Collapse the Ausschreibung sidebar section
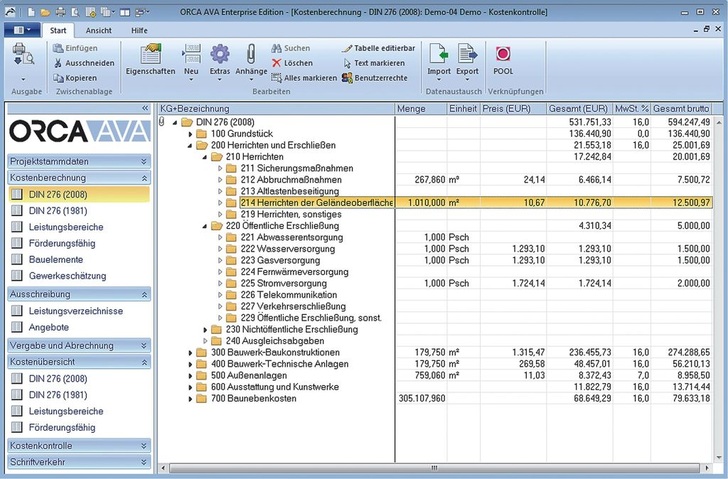 144,294
